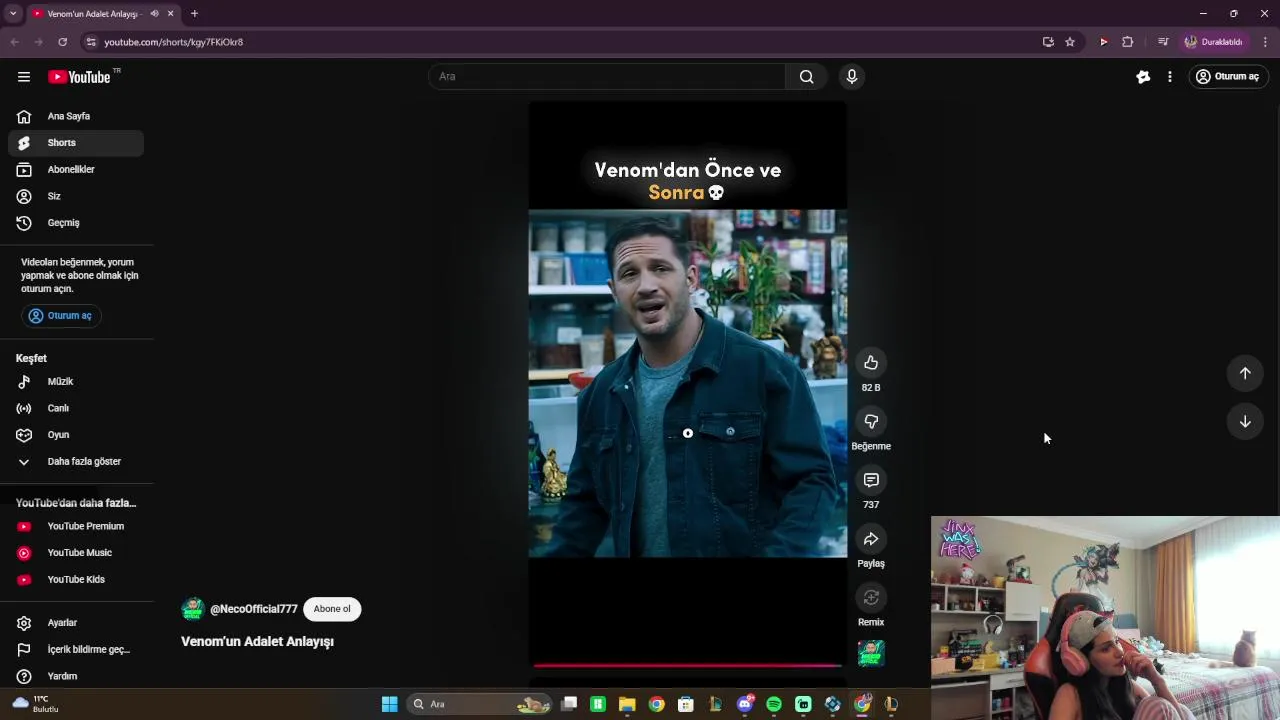1280x720 pixels.
Task: Go to the YouTube logo home link
Action: pos(79,77)
